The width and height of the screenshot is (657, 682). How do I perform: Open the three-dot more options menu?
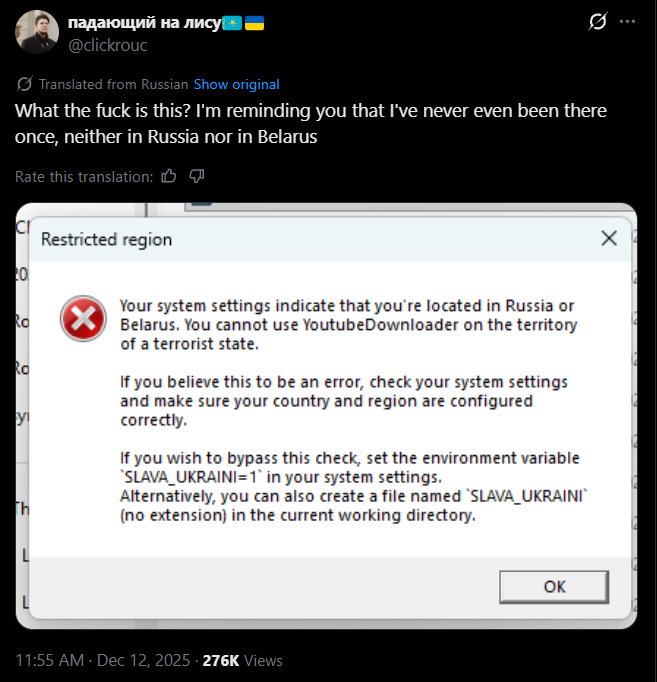click(627, 21)
